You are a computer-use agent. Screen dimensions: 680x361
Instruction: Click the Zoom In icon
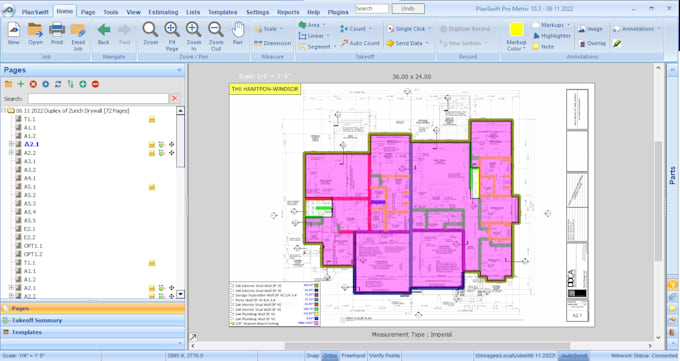pos(193,36)
